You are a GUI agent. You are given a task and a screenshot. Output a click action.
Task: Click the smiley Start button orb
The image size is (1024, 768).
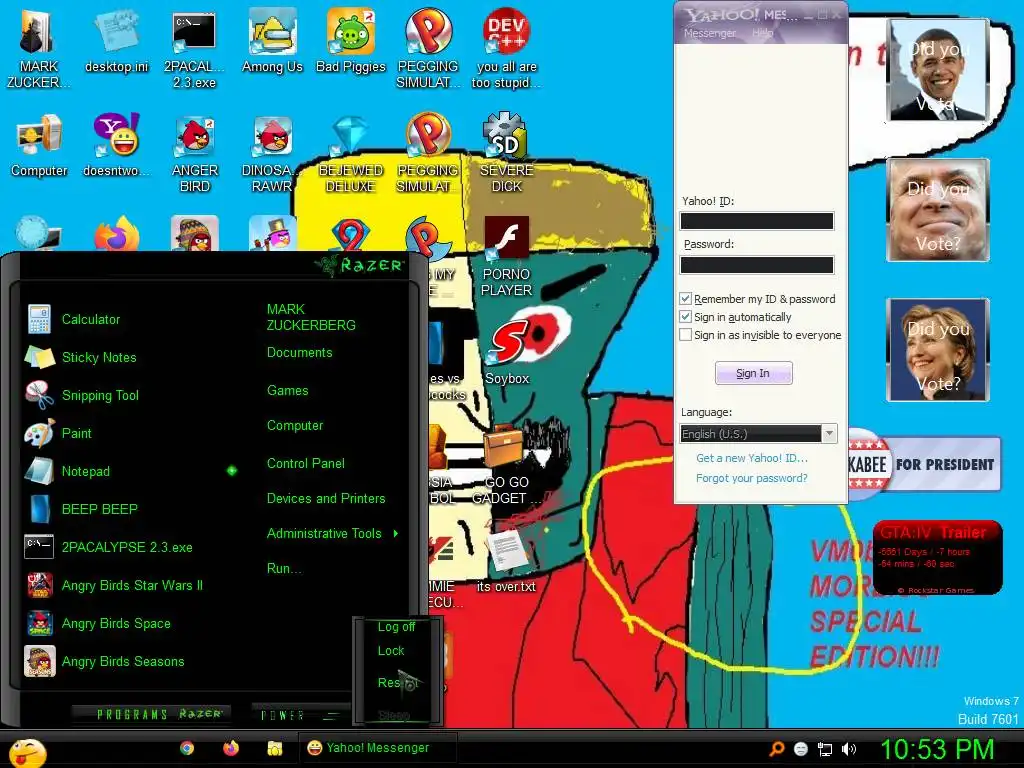coord(26,752)
